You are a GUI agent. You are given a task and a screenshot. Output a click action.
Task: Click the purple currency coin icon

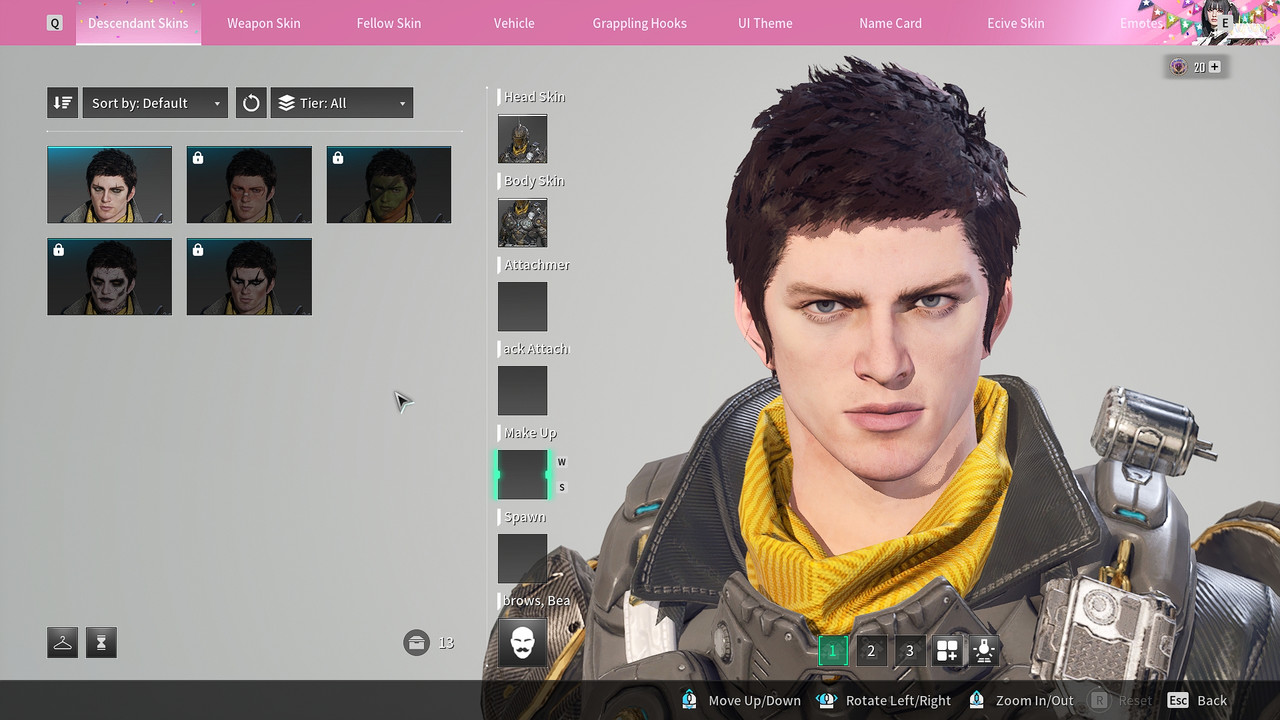[1179, 67]
